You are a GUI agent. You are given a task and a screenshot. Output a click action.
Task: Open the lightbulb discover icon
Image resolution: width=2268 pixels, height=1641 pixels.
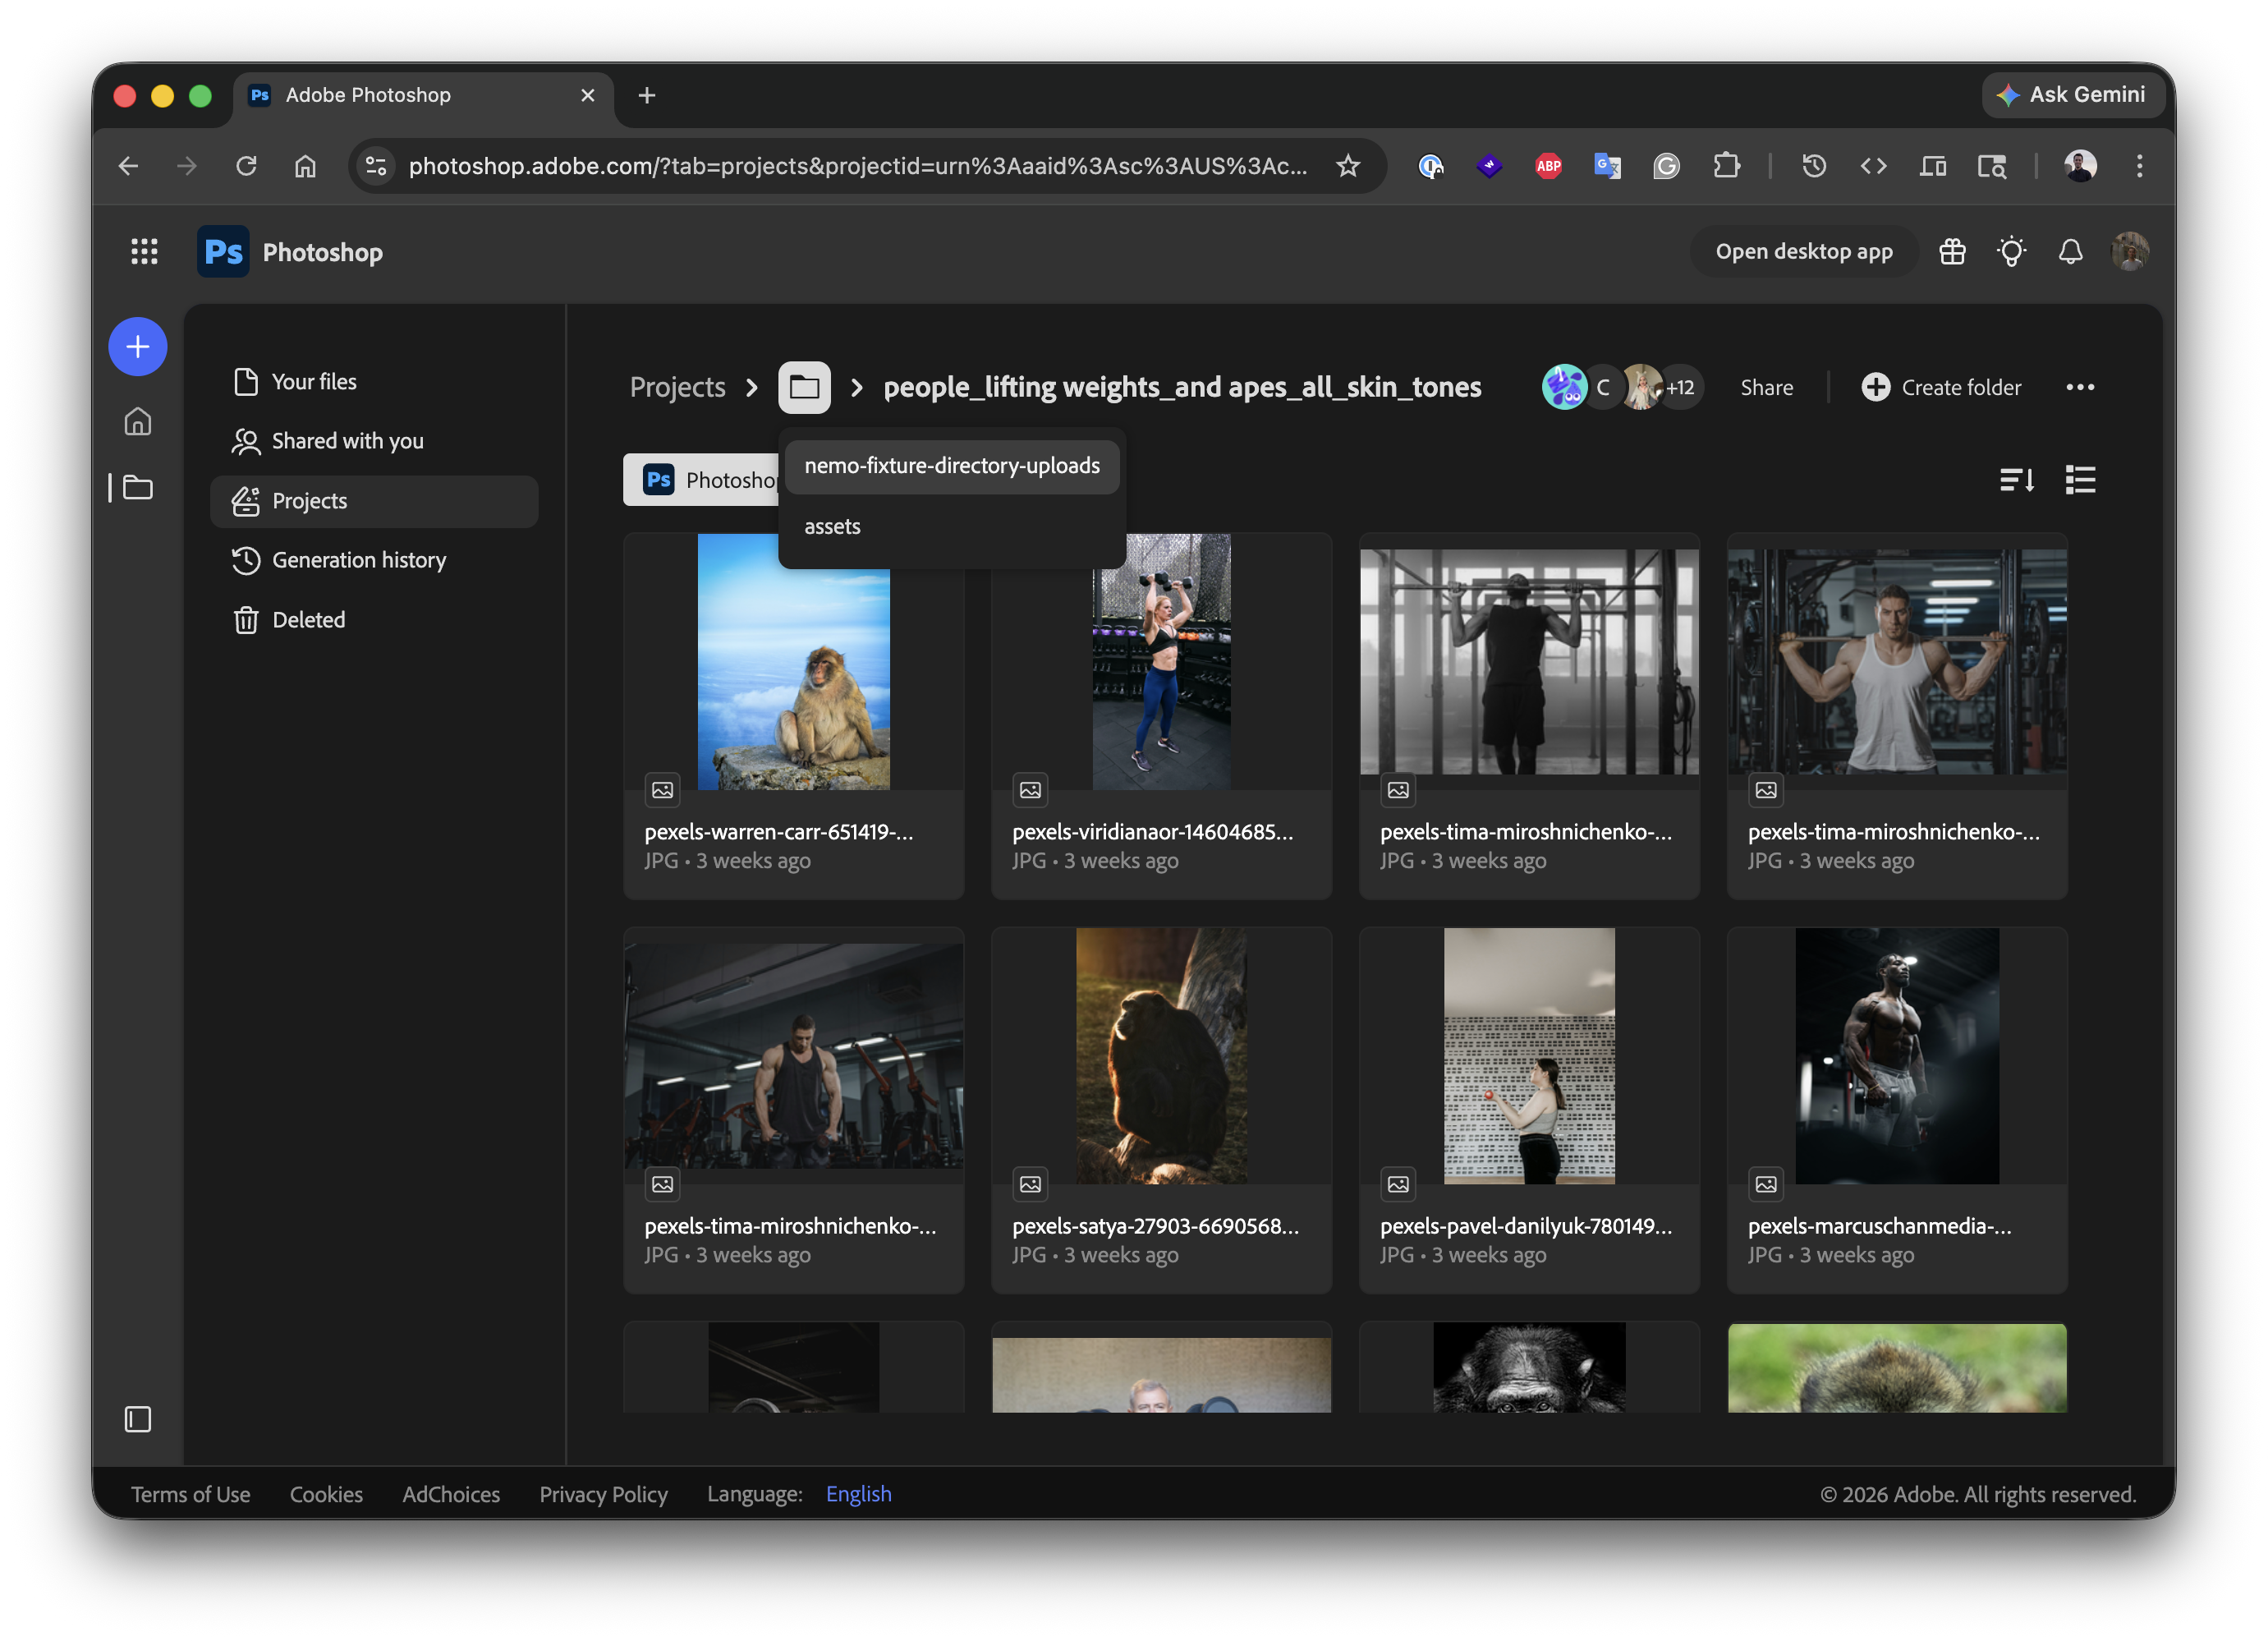(x=2012, y=251)
